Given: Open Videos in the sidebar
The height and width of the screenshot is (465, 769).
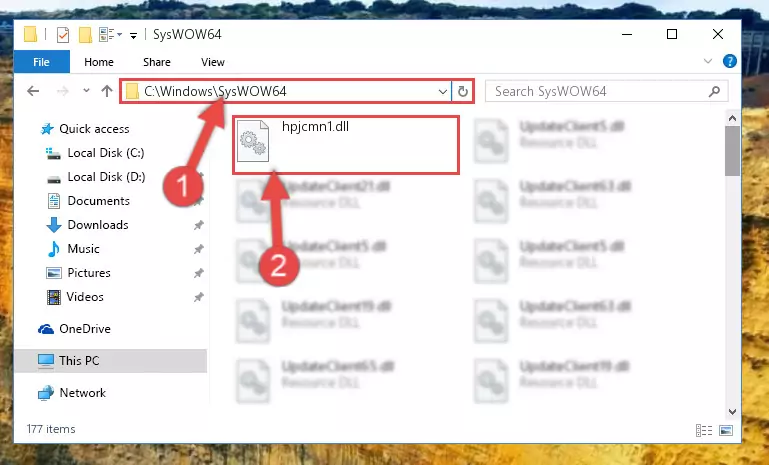Looking at the screenshot, I should [85, 297].
